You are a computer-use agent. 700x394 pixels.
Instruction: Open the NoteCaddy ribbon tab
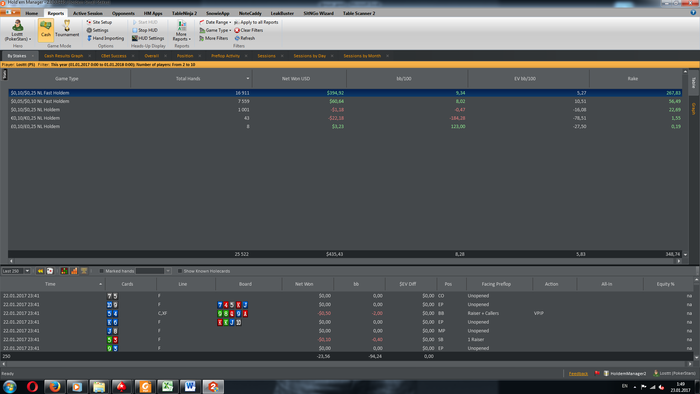click(x=250, y=13)
